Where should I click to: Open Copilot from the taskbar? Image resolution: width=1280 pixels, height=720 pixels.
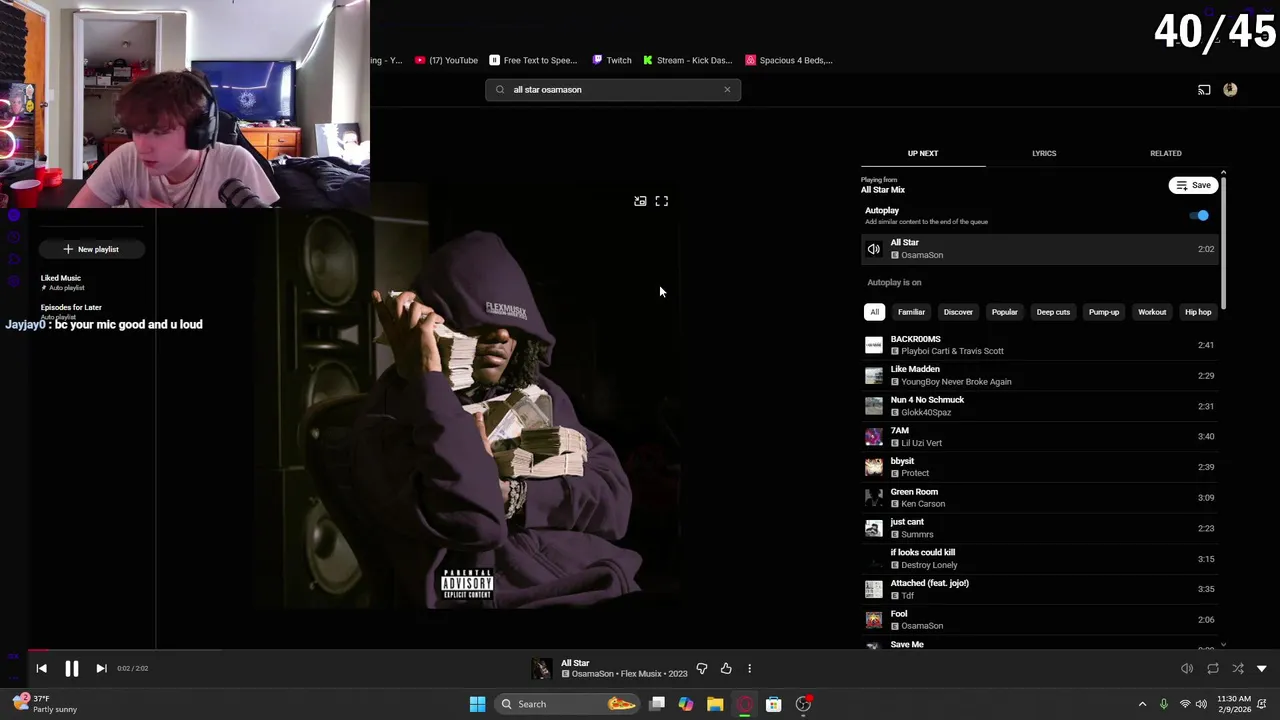pos(686,704)
